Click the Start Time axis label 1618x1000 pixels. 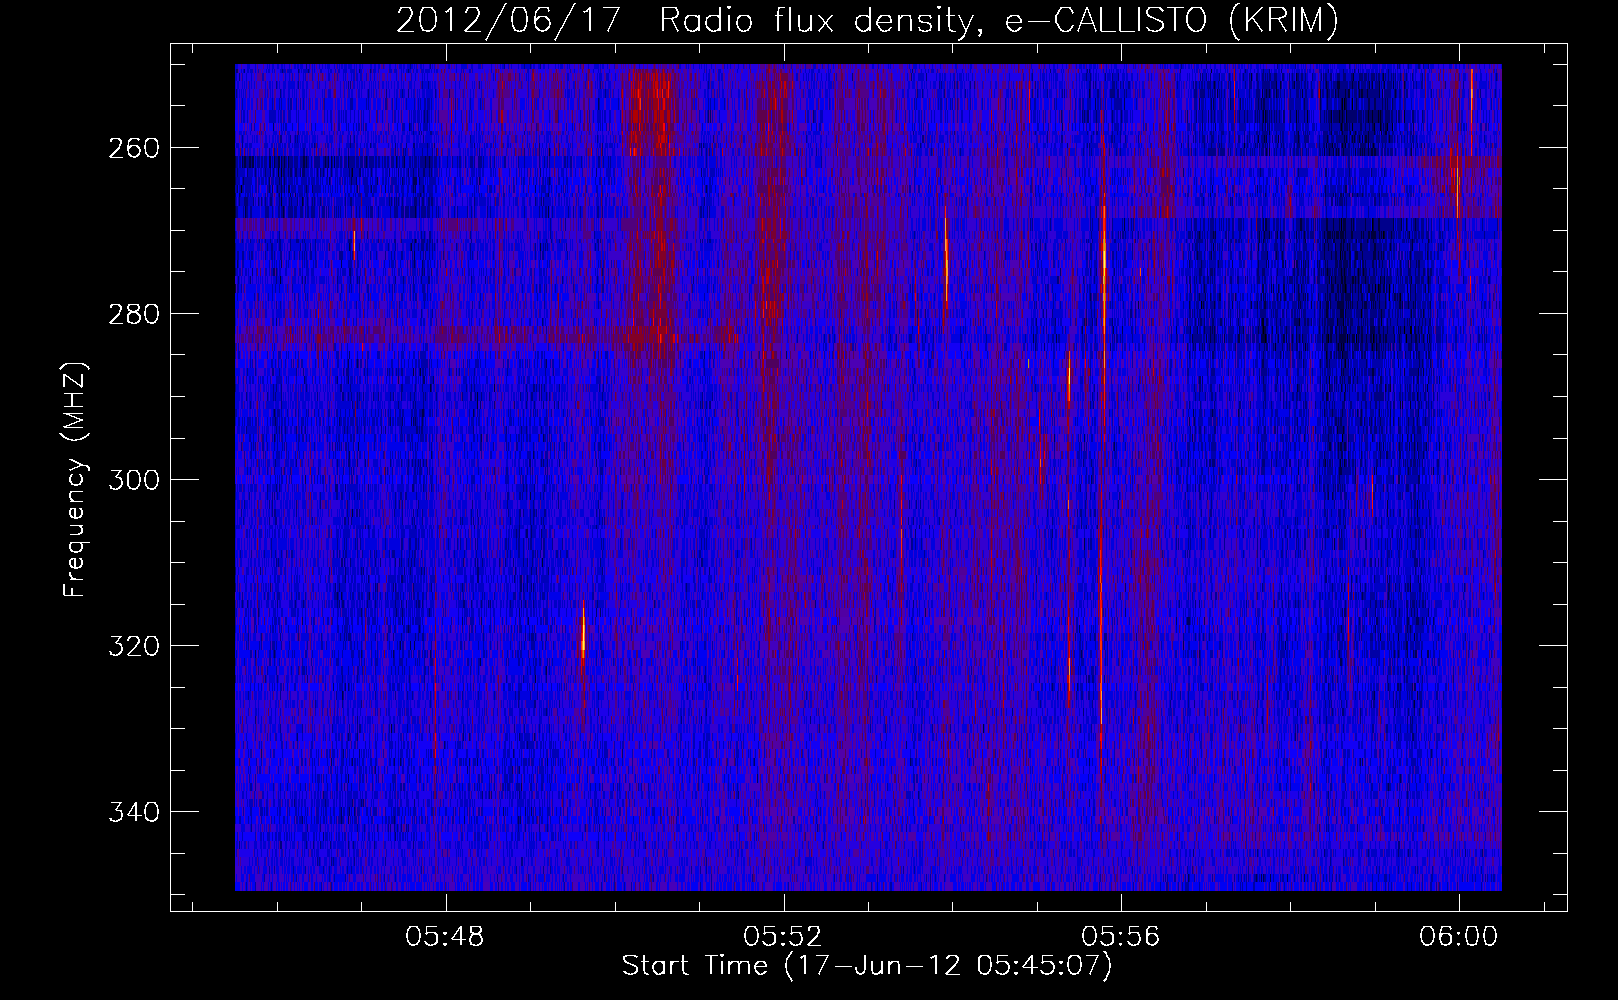point(867,966)
